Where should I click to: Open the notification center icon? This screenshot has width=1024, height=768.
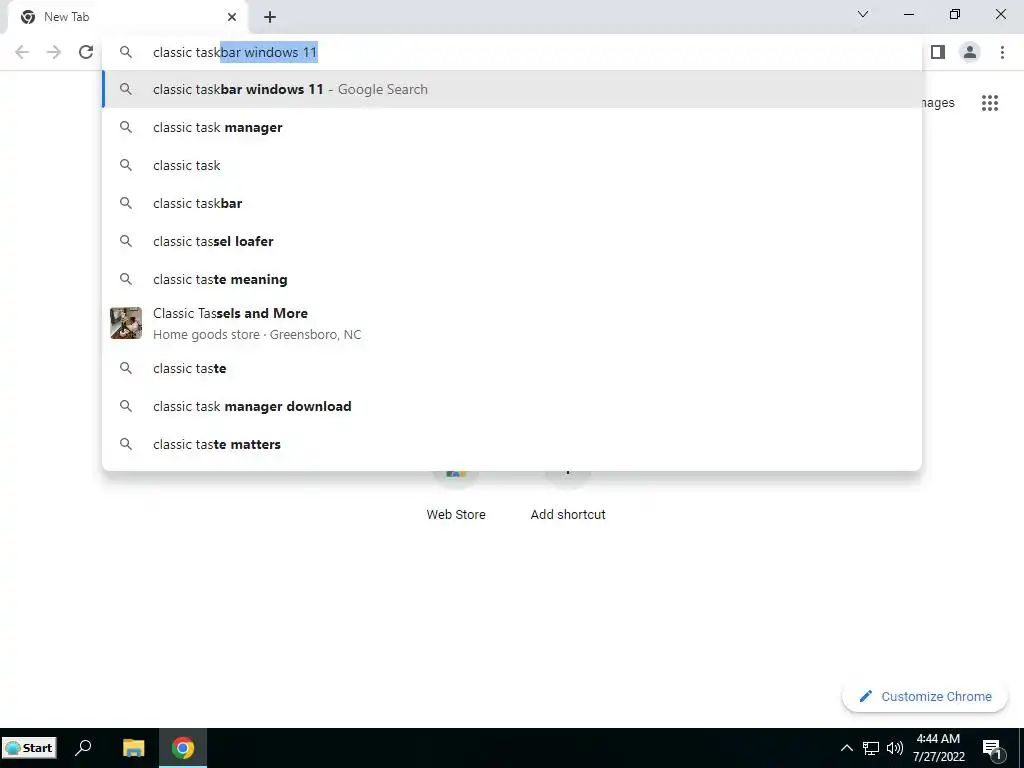click(x=993, y=748)
